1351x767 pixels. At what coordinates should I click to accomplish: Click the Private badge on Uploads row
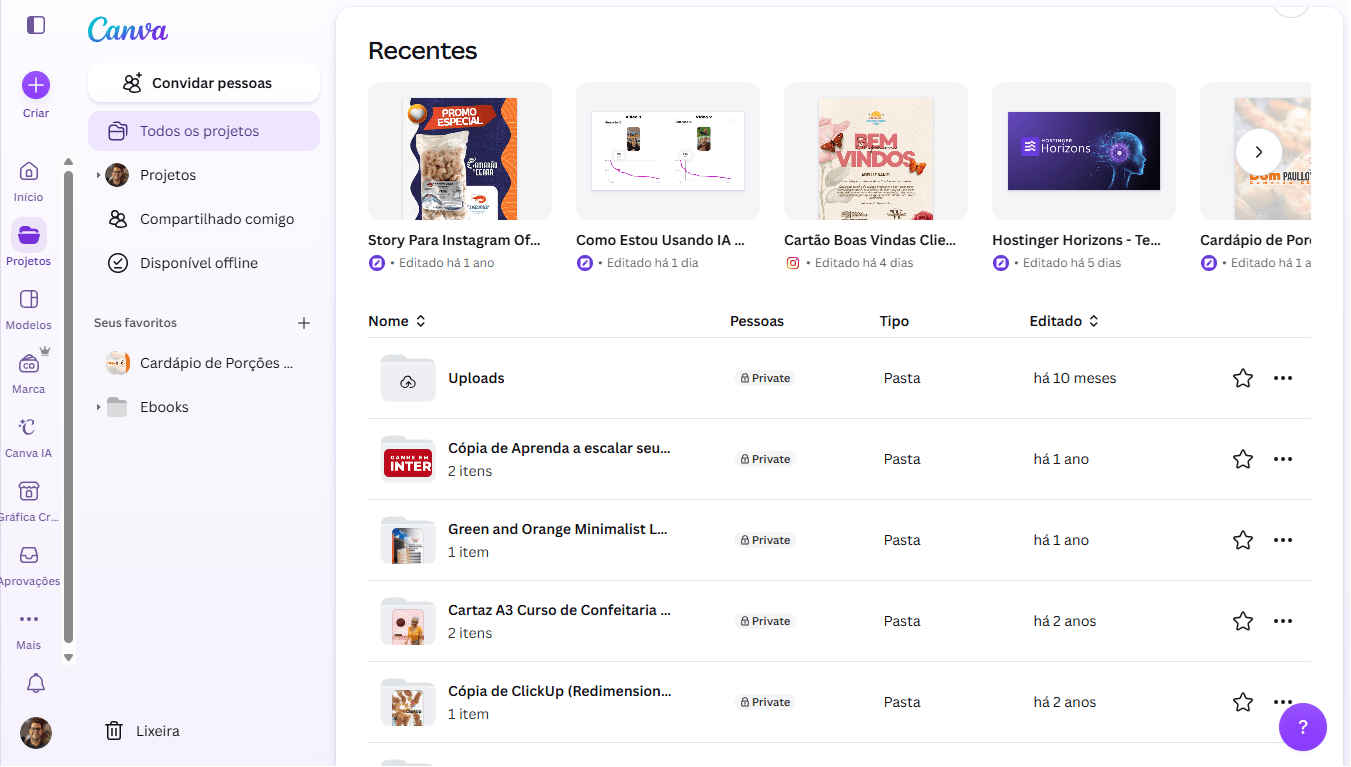(765, 378)
